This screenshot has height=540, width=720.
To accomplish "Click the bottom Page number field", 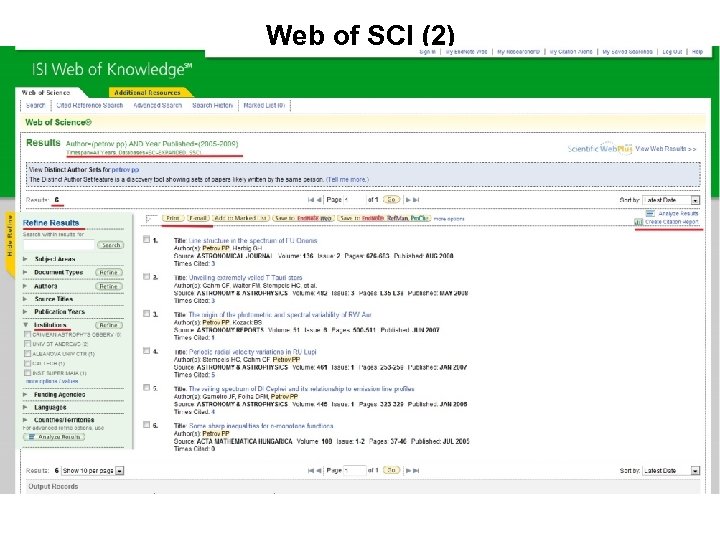I will (x=354, y=471).
